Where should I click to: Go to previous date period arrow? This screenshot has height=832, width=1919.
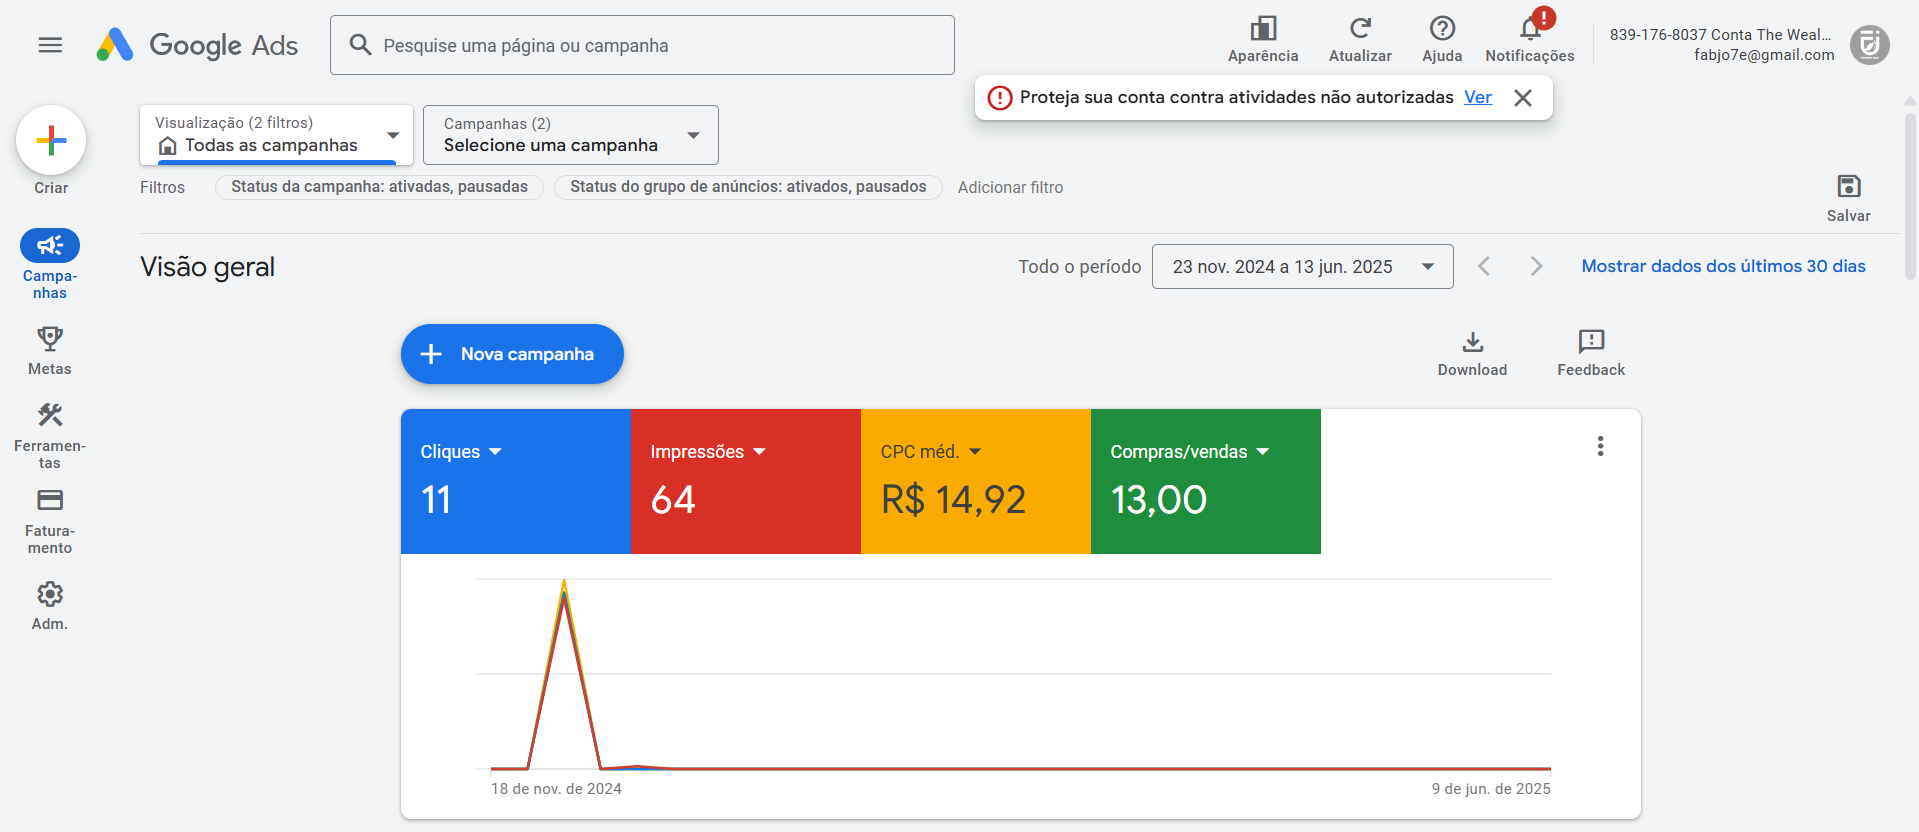pos(1485,266)
